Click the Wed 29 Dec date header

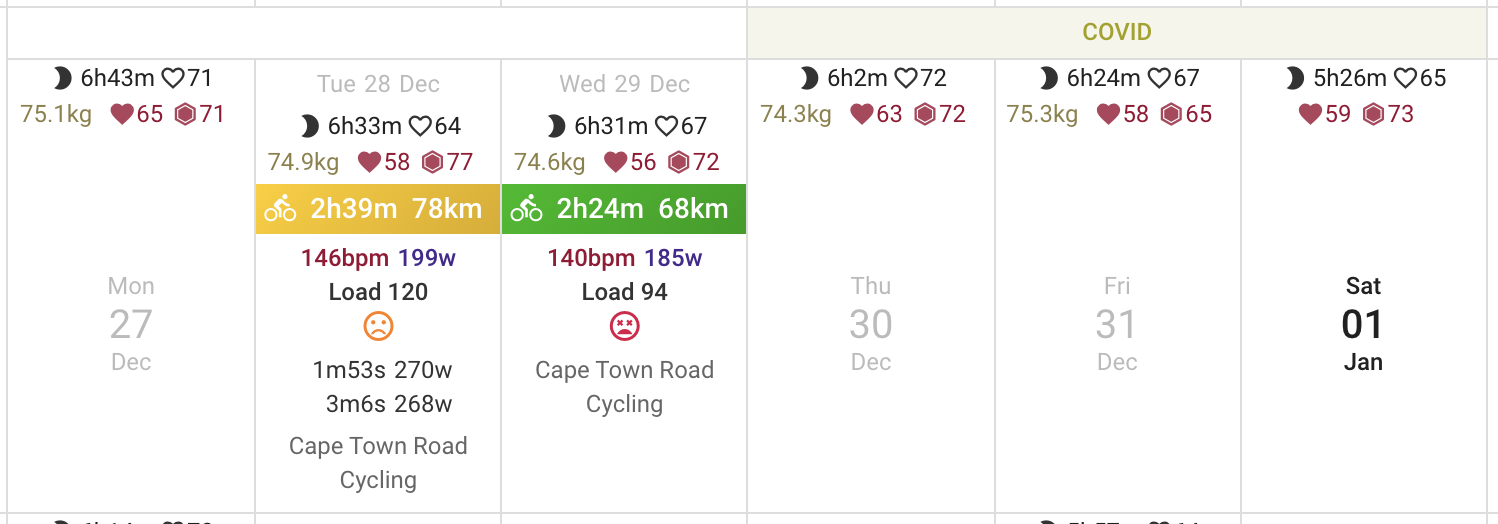(x=624, y=84)
